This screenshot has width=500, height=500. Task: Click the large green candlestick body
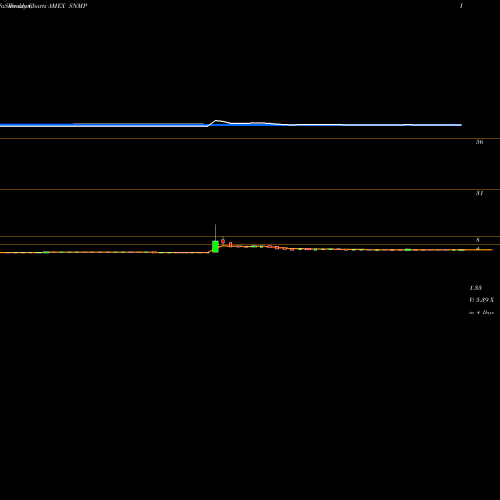click(x=215, y=247)
